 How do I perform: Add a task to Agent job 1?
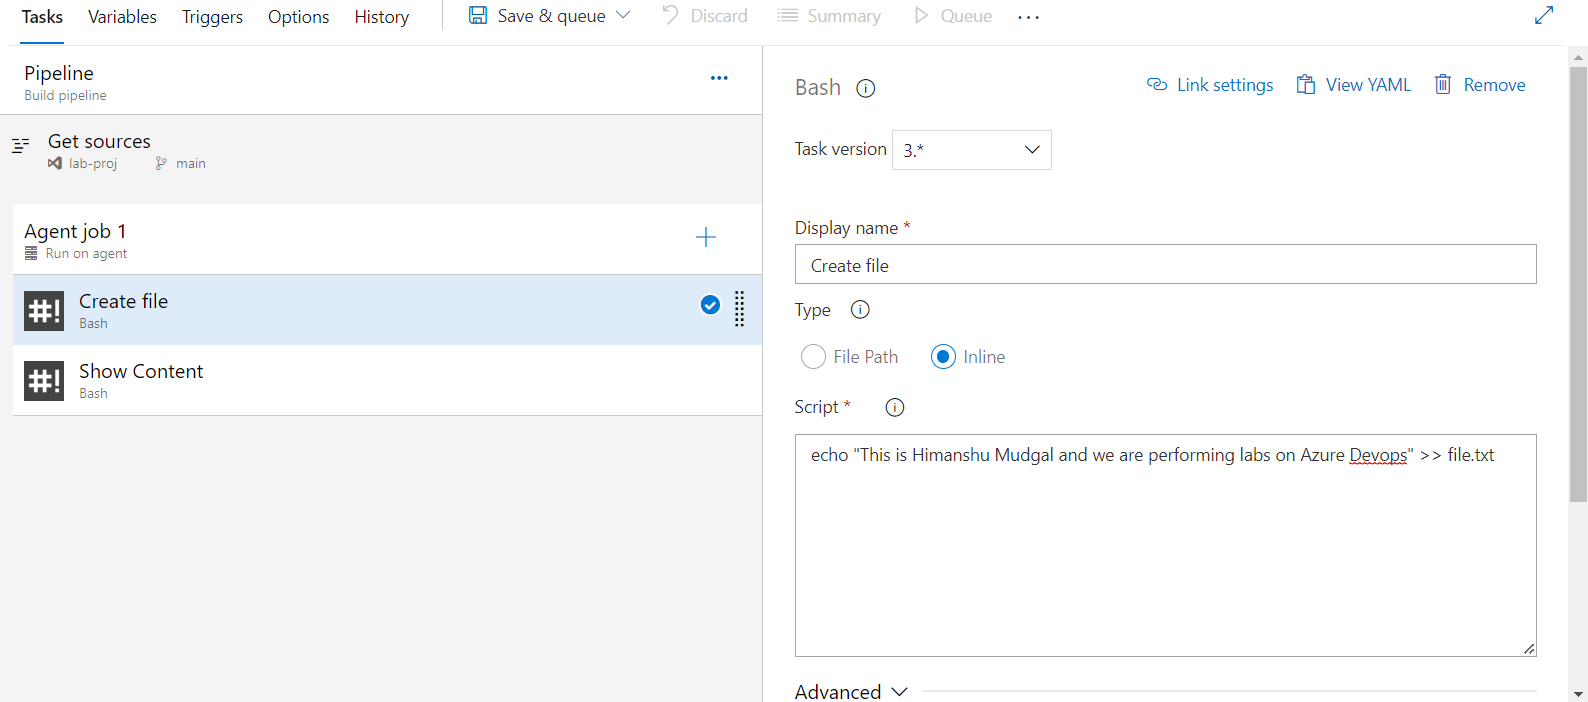(x=706, y=237)
